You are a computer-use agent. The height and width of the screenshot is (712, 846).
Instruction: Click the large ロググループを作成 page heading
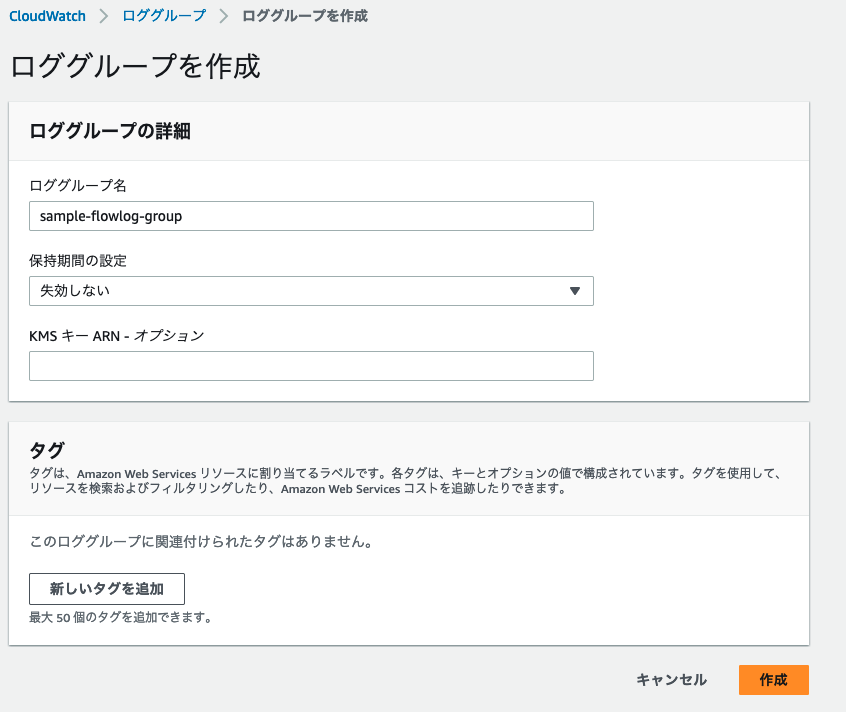pos(135,66)
